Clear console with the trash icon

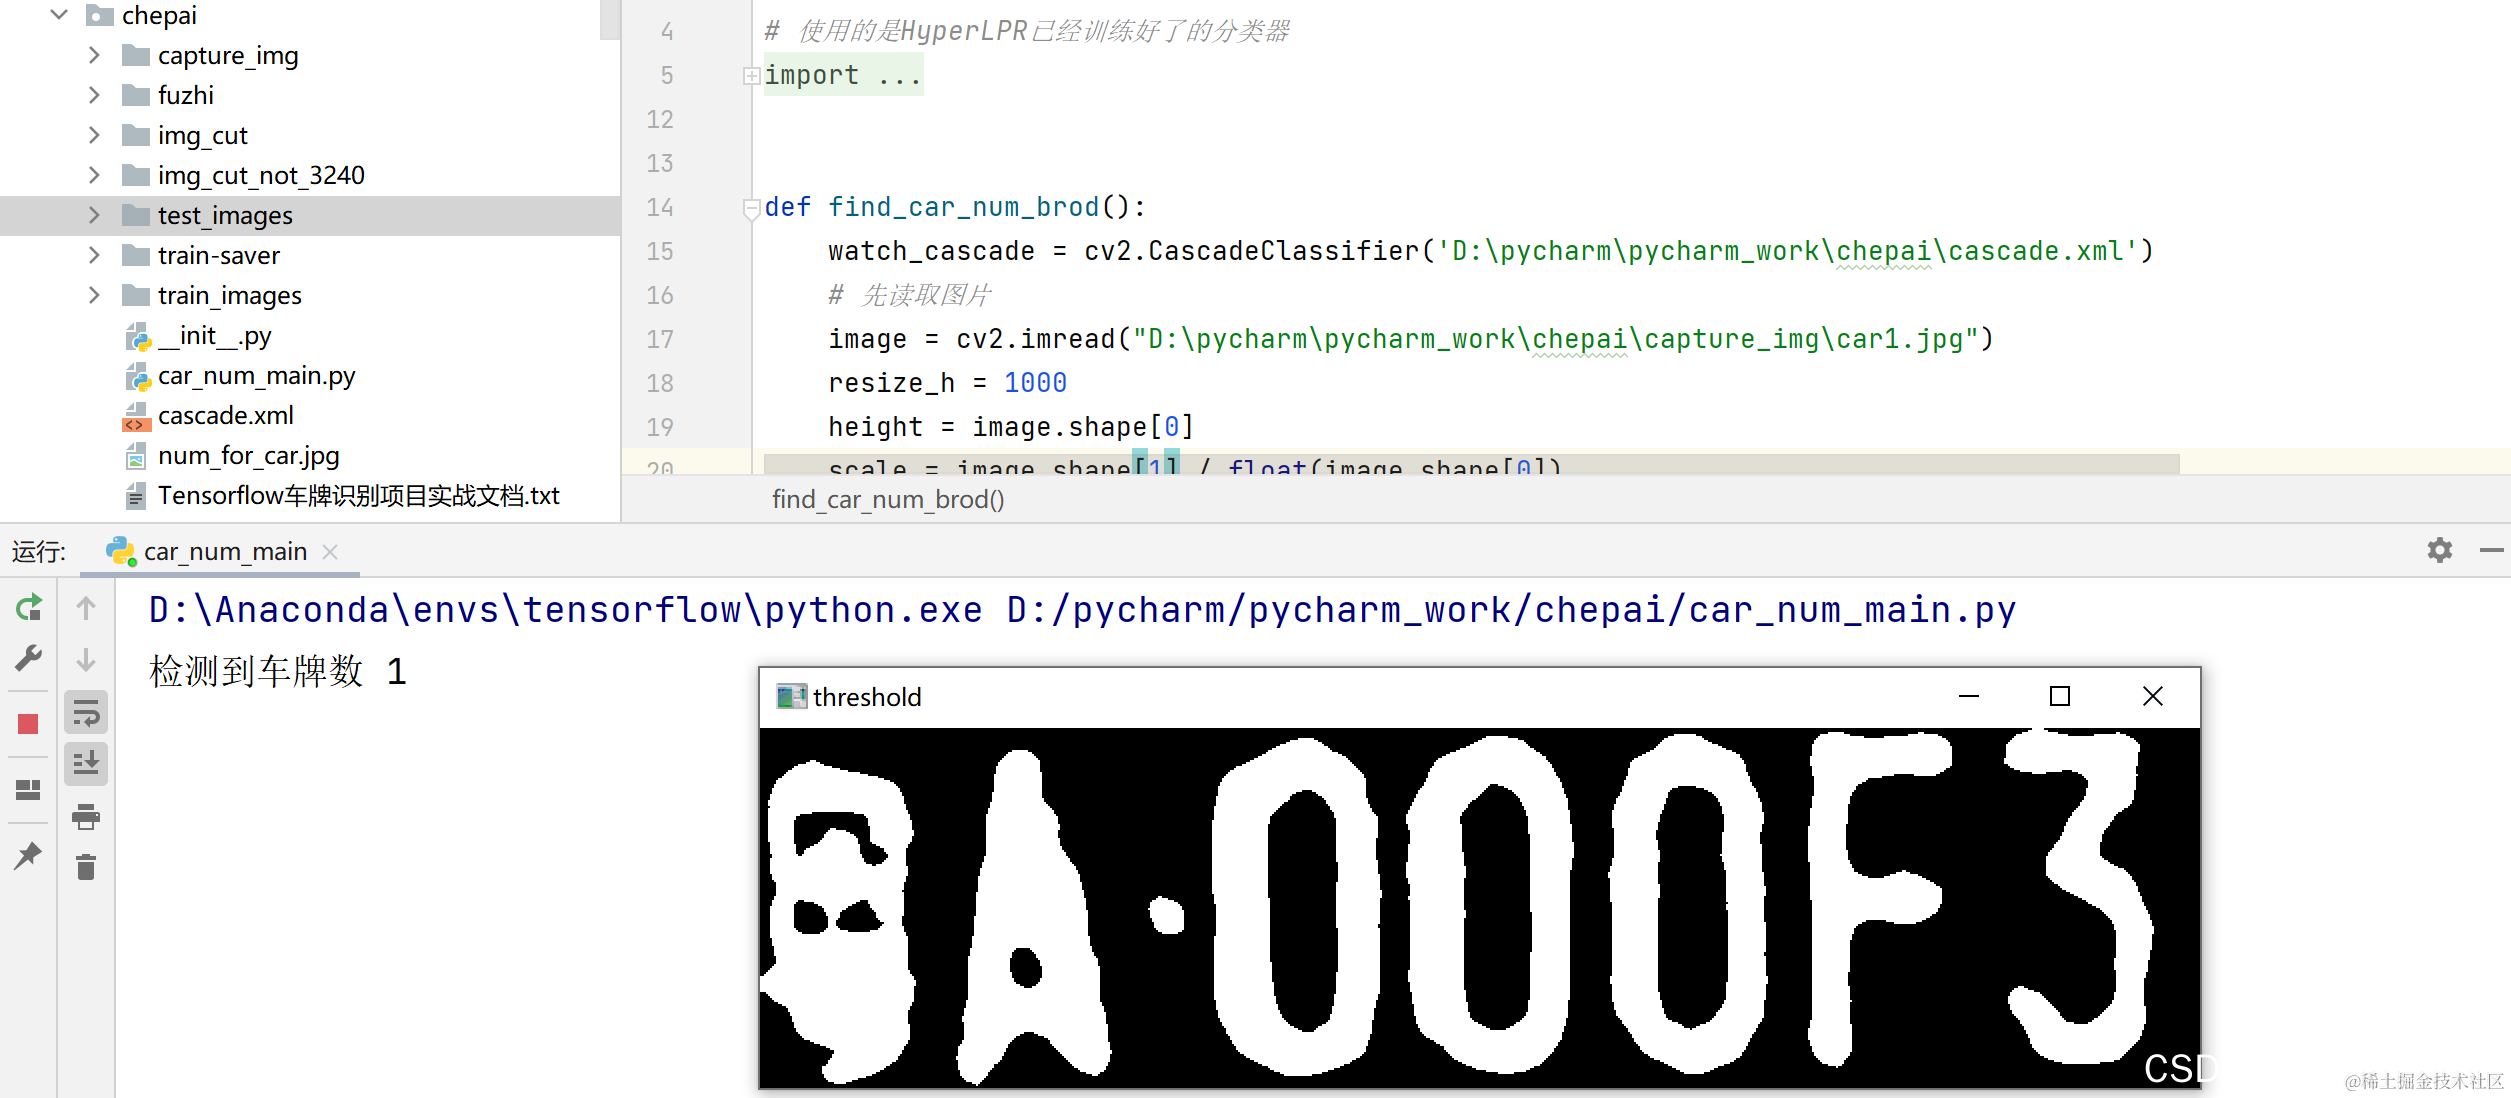click(x=86, y=867)
